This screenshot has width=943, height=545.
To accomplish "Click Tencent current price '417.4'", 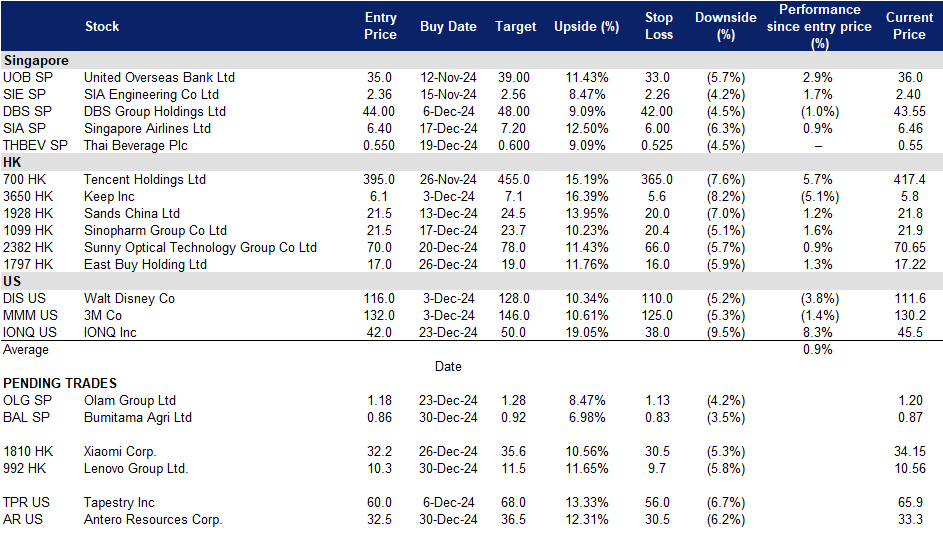I will coord(909,179).
